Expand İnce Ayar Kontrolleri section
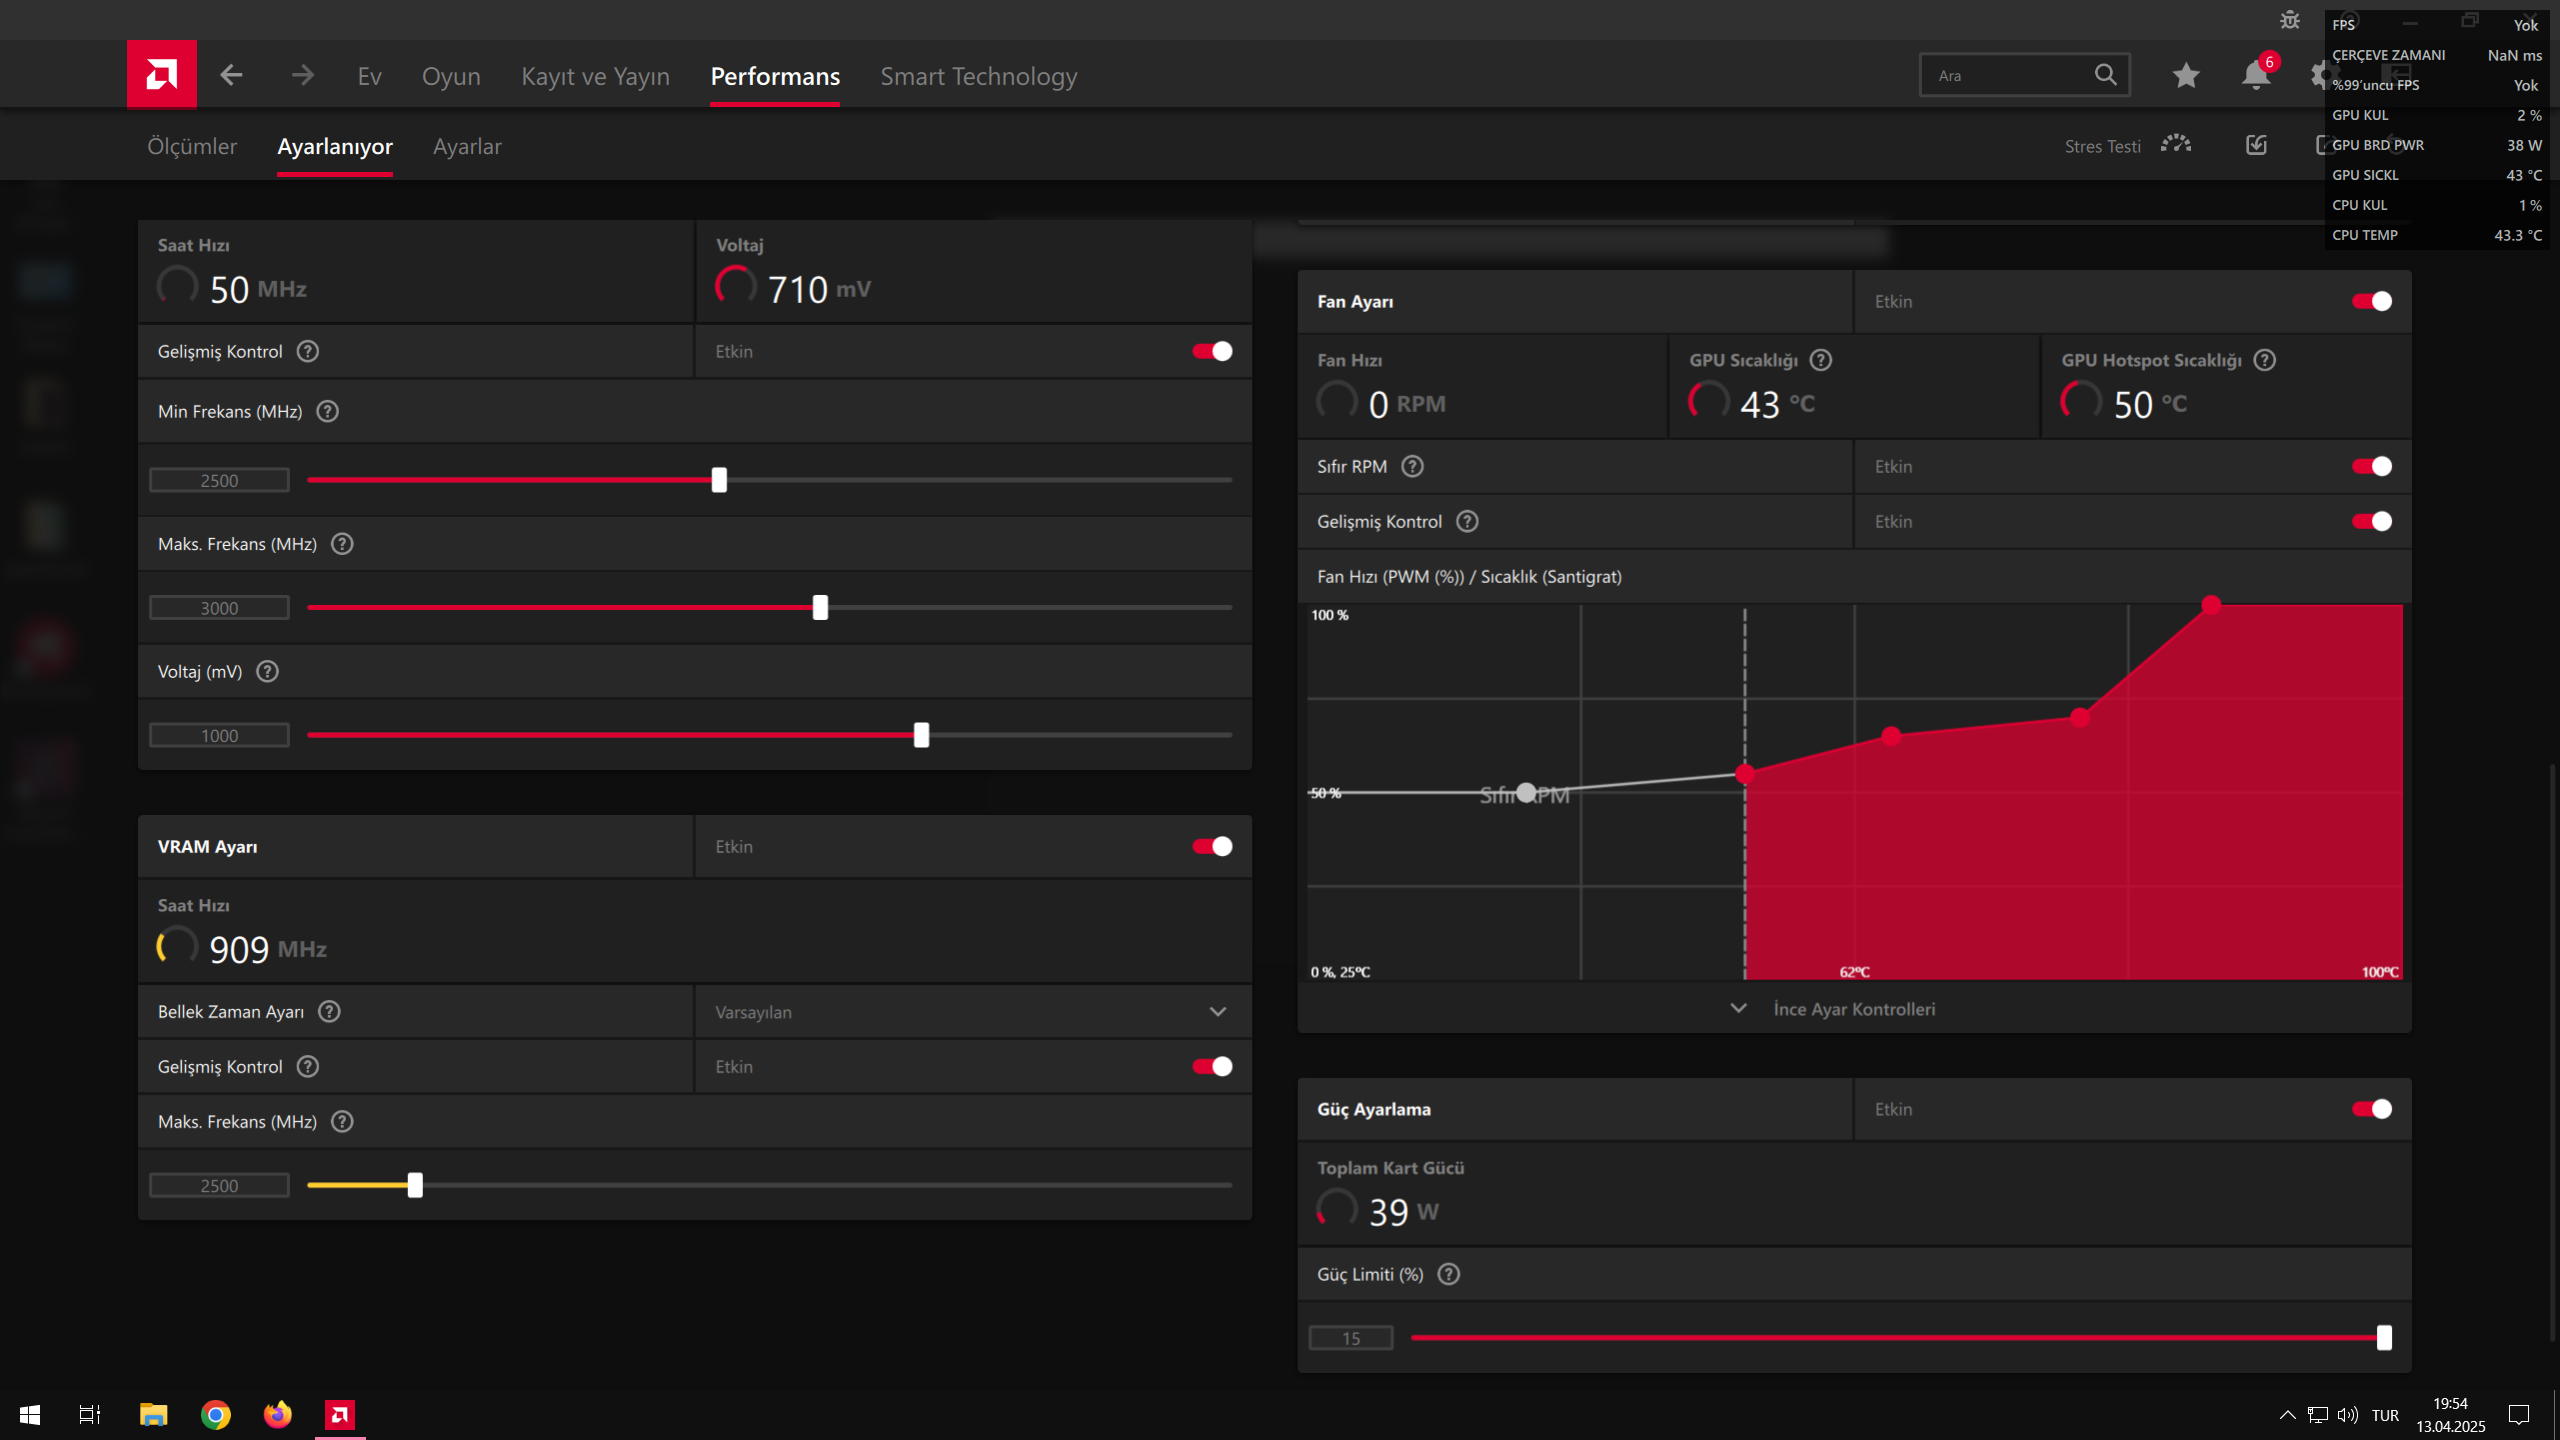Image resolution: width=2560 pixels, height=1440 pixels. point(1853,1009)
